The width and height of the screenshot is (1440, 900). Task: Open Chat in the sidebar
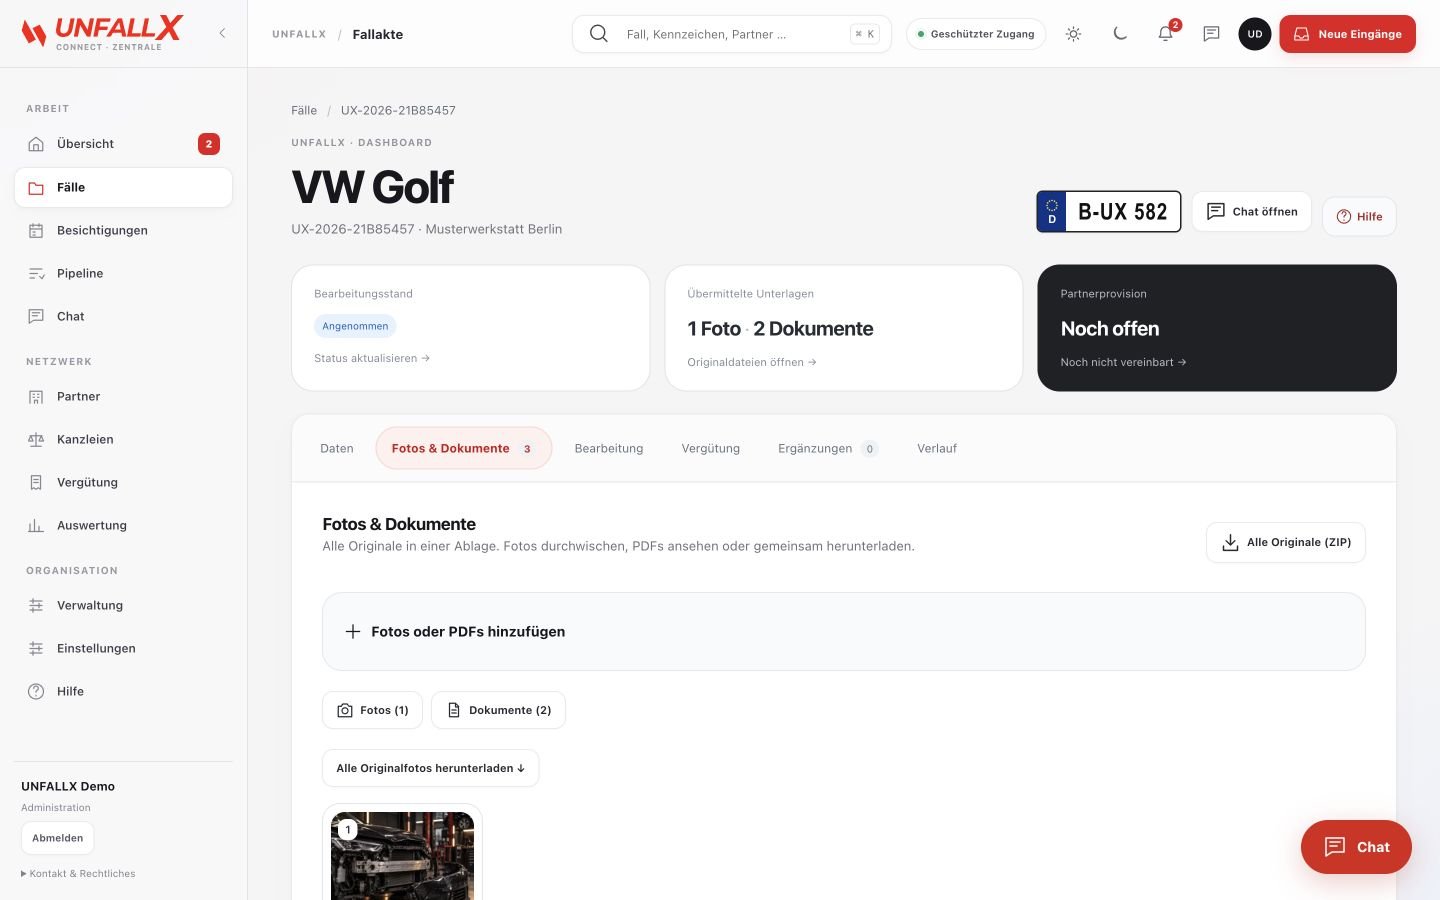[123, 316]
